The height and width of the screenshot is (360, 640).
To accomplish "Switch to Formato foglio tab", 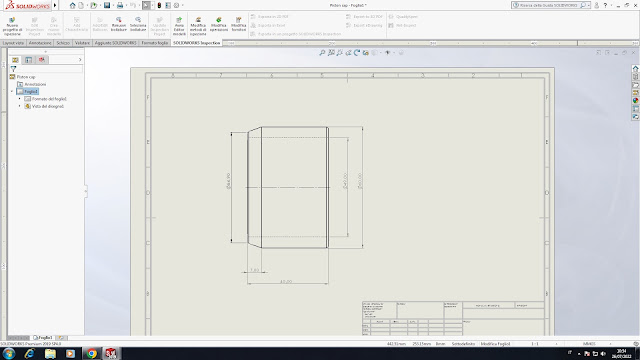I will [x=155, y=43].
